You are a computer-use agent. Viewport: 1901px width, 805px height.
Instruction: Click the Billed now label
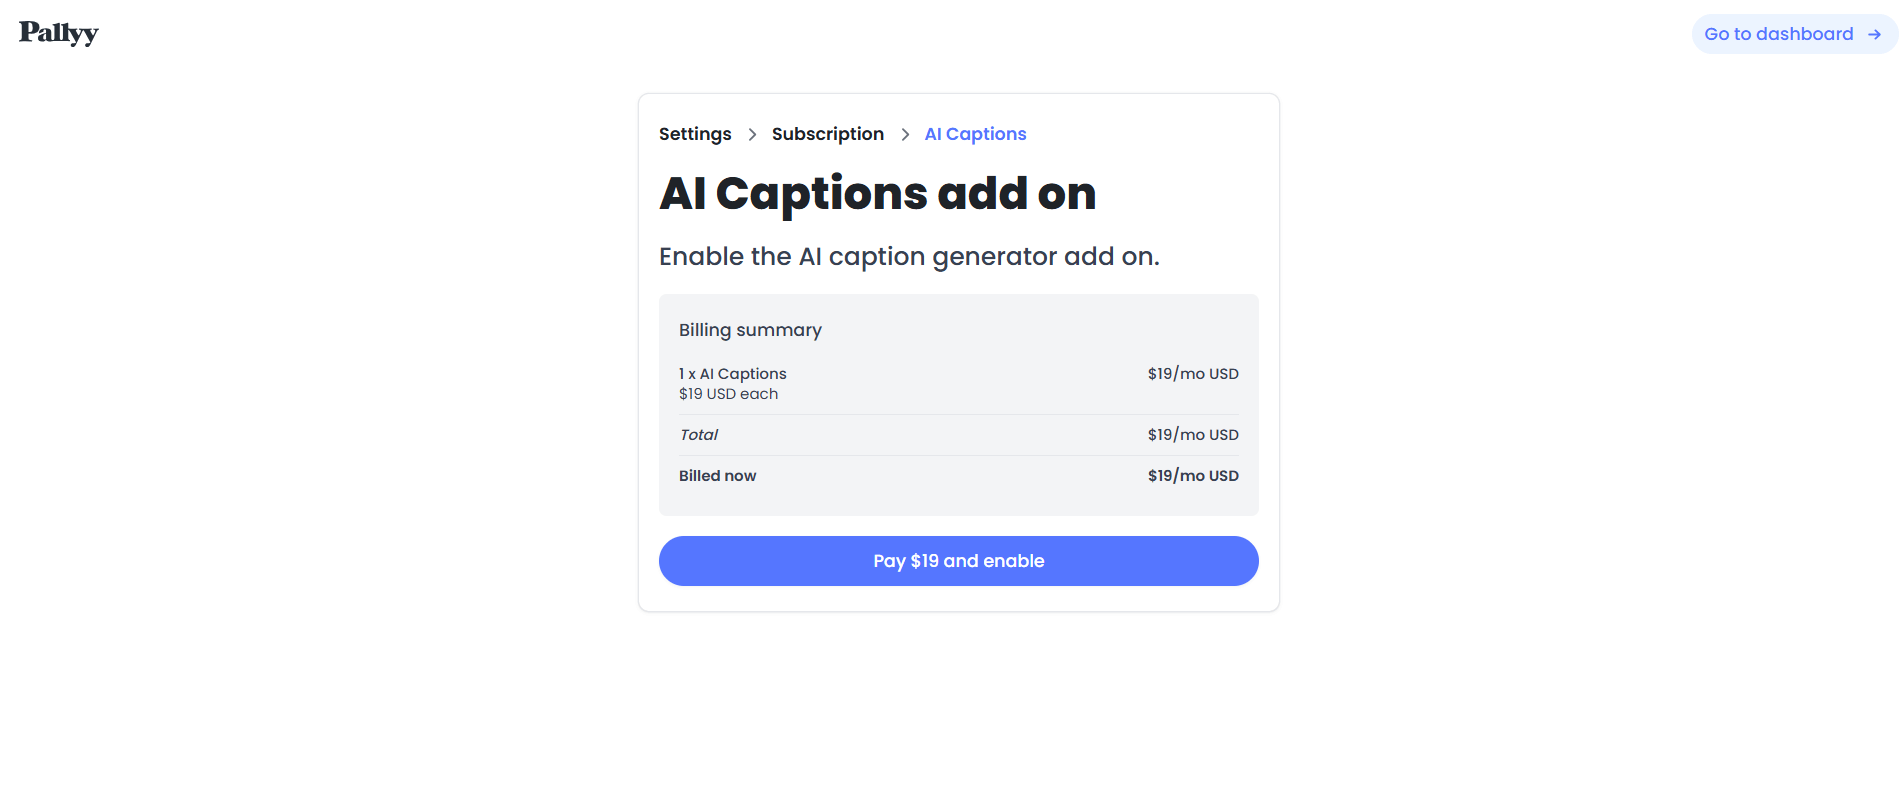coord(717,476)
